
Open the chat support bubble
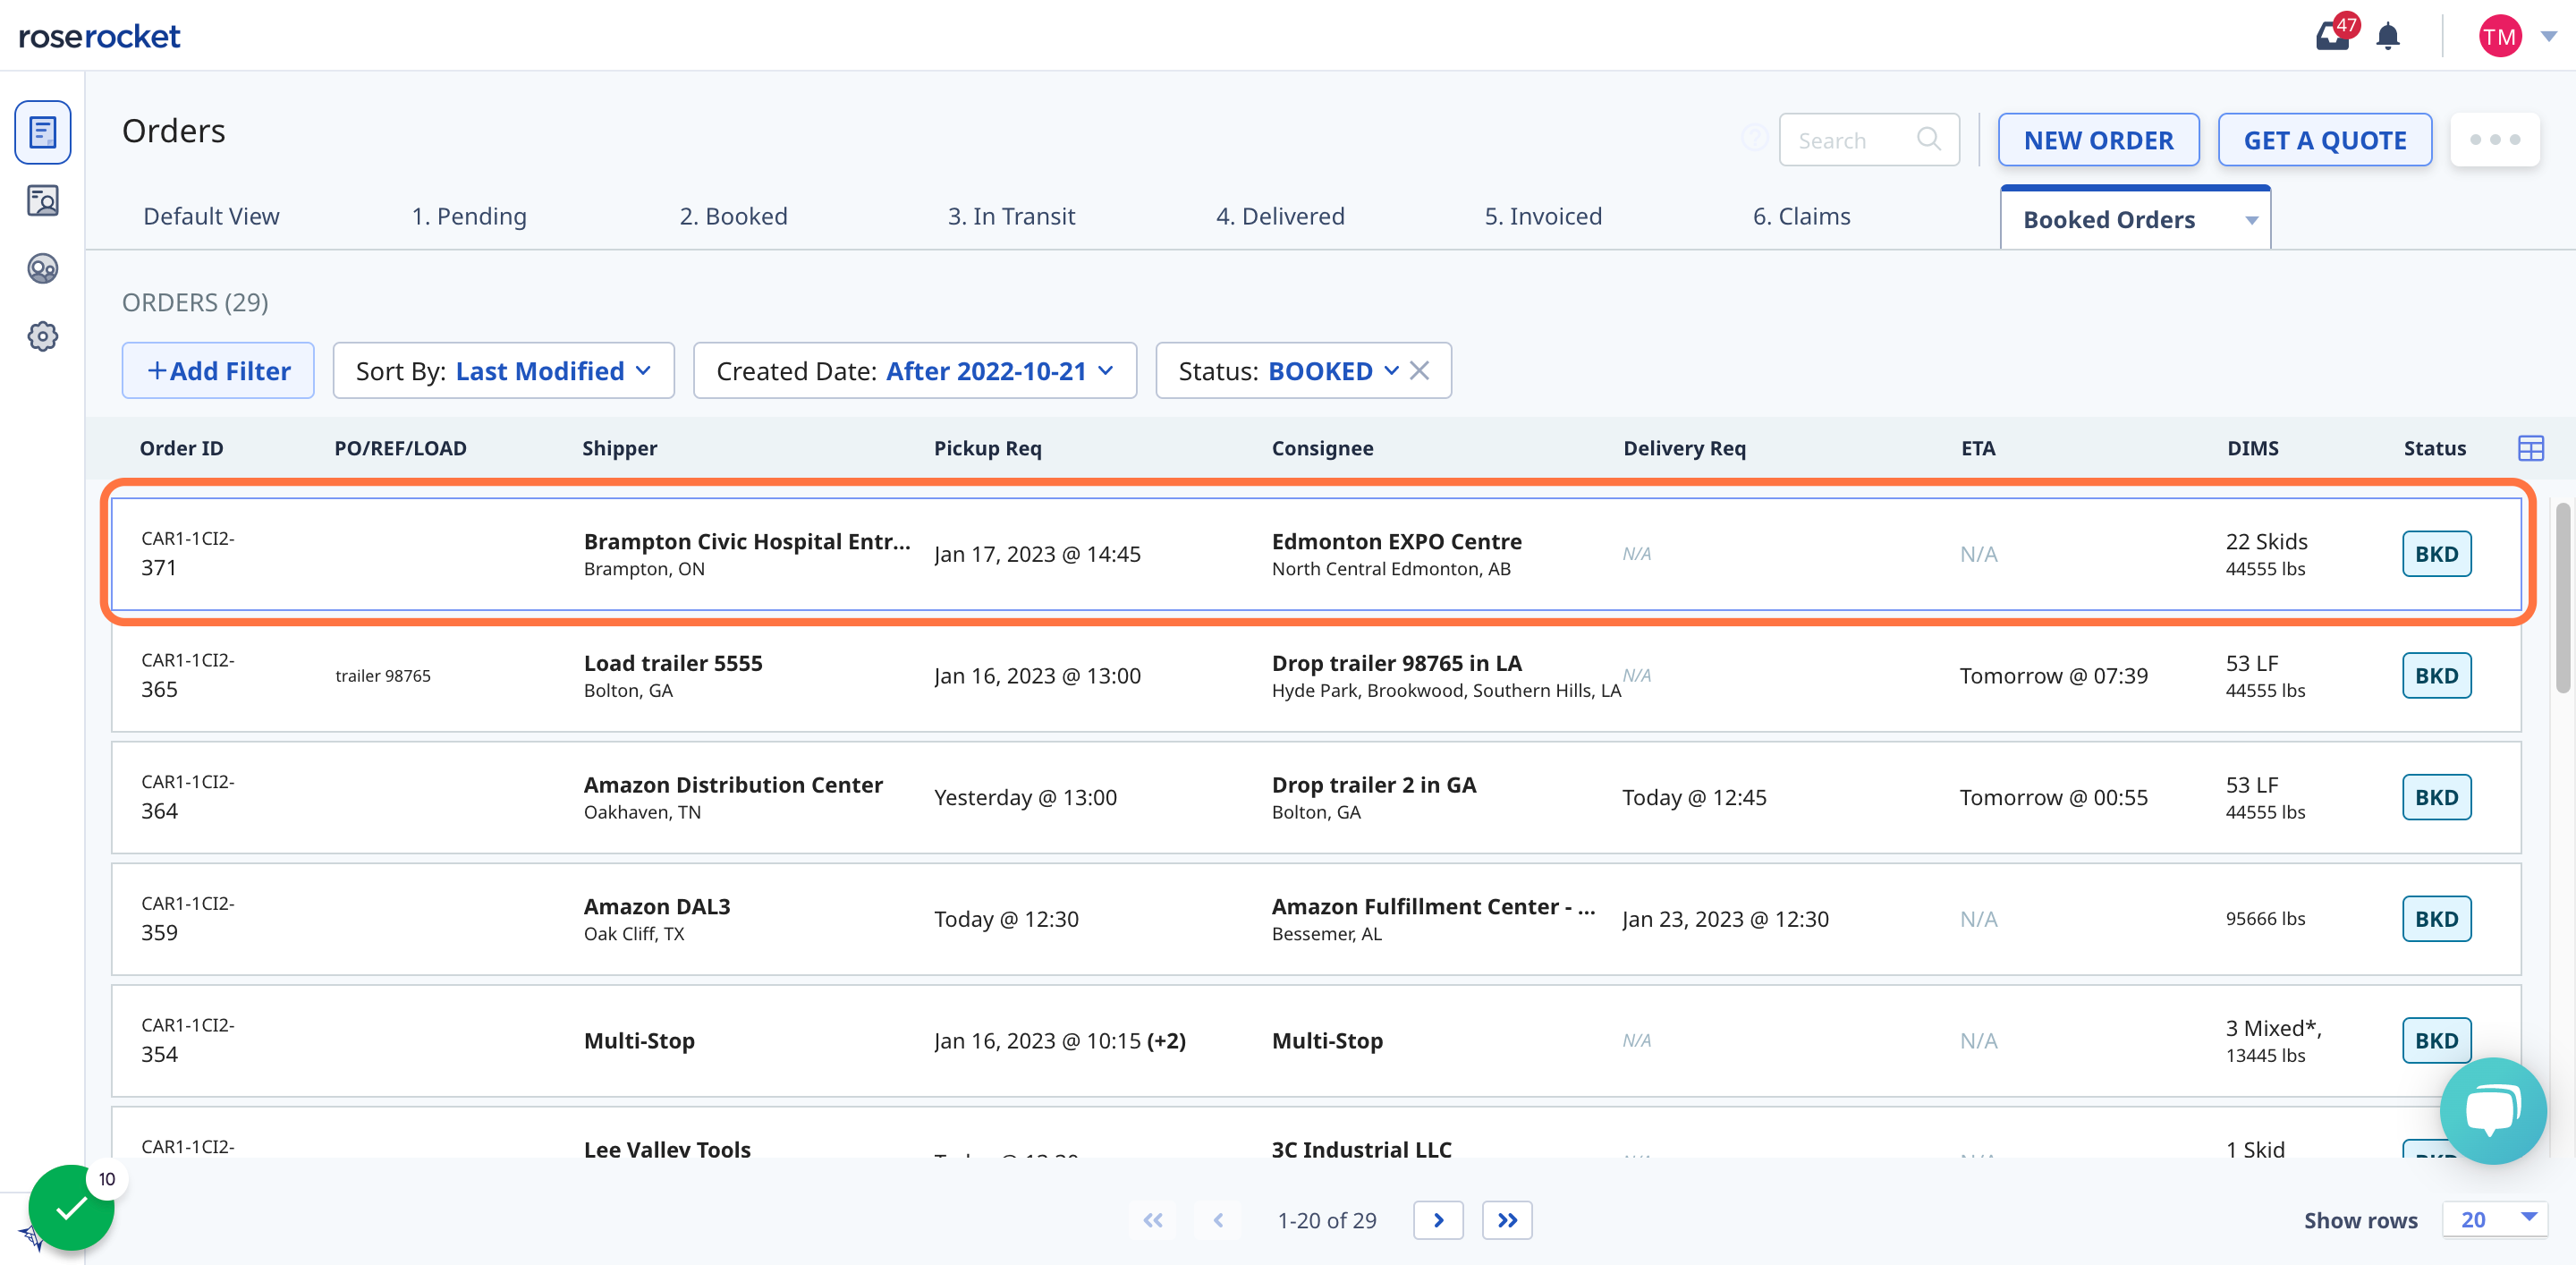[x=2492, y=1110]
